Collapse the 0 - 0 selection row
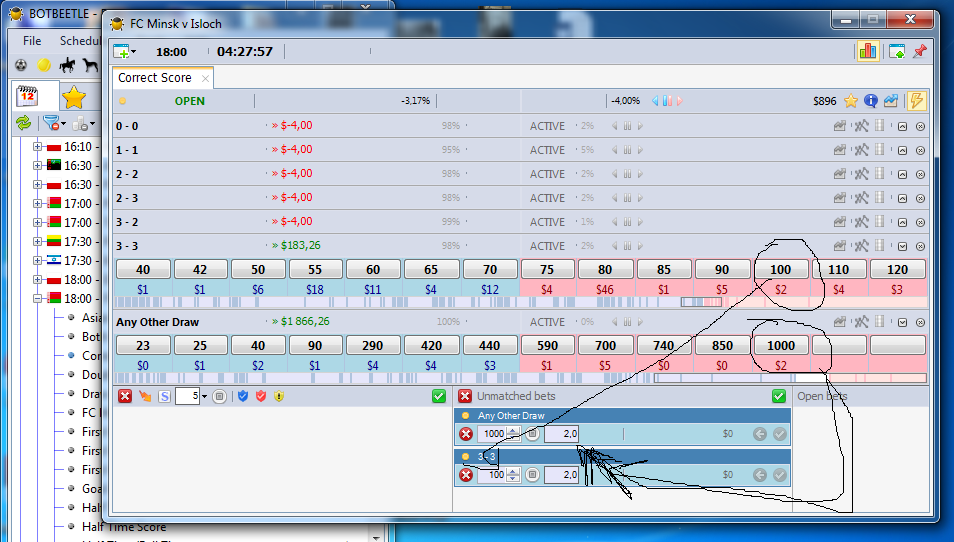This screenshot has width=954, height=542. (902, 126)
